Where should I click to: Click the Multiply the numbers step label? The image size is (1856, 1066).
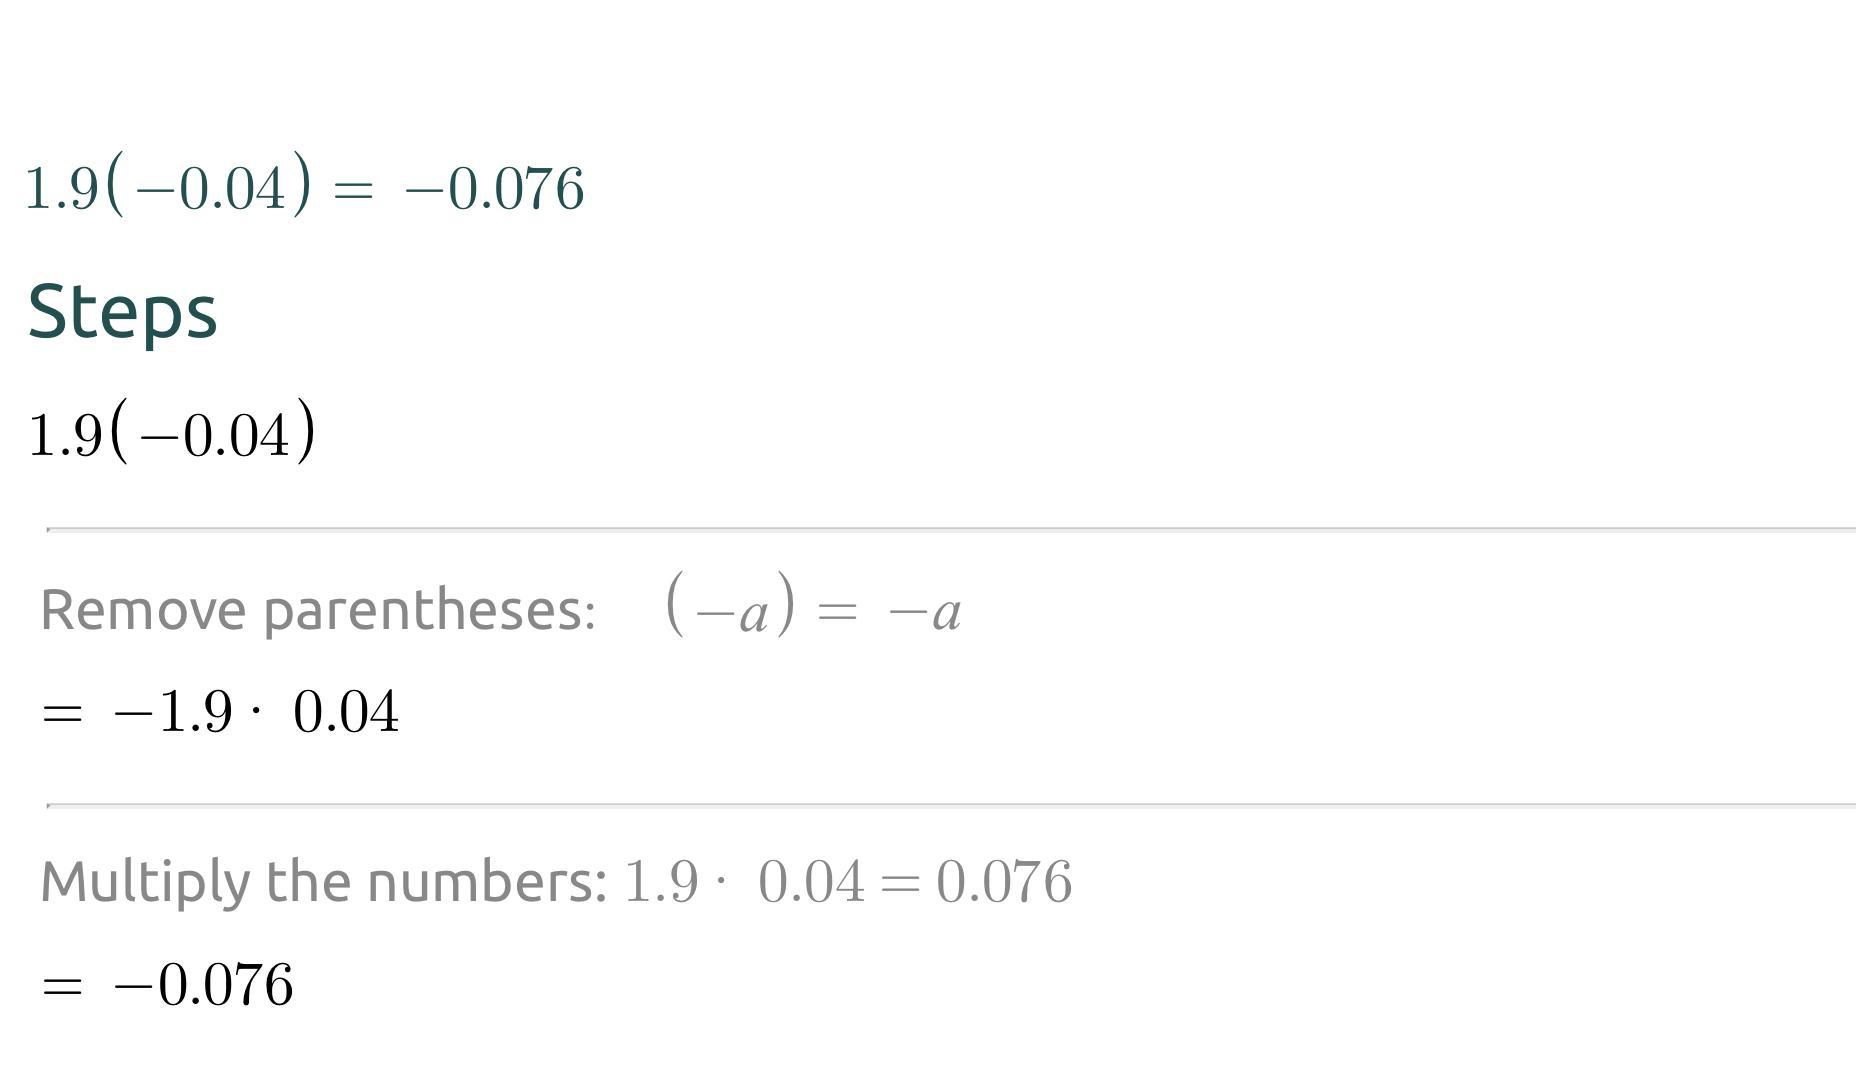pos(323,882)
